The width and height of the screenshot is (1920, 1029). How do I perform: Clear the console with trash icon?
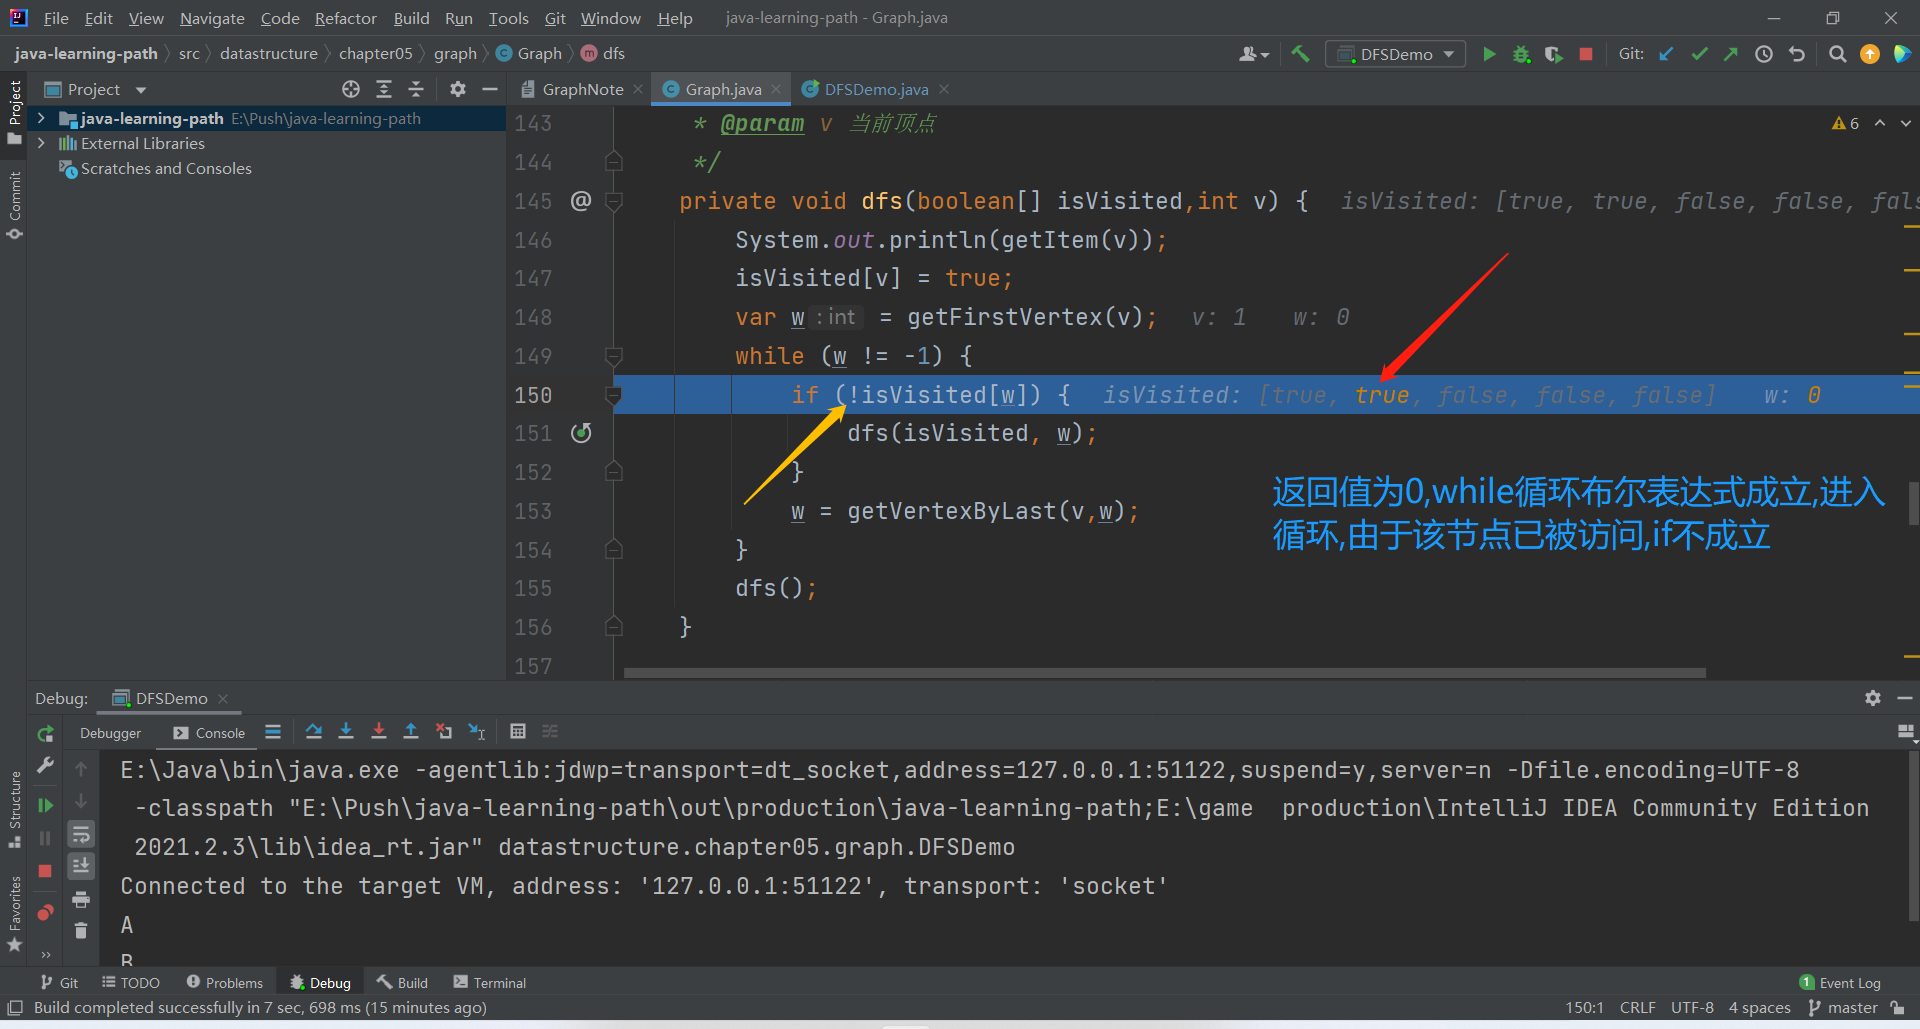81,931
